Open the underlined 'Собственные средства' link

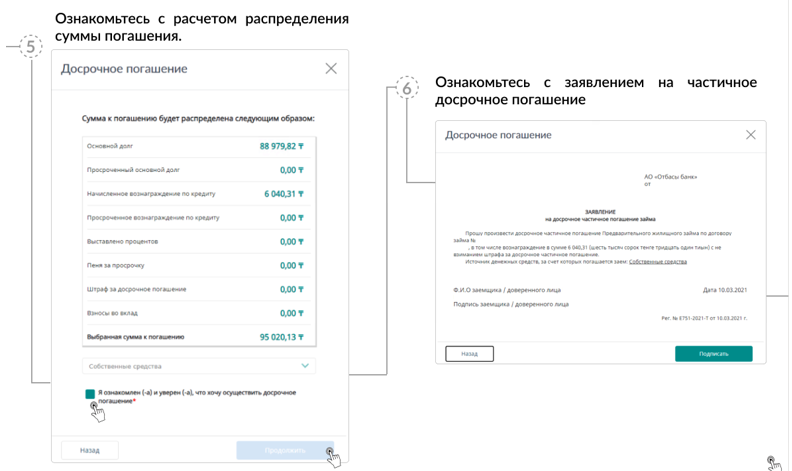coord(658,262)
